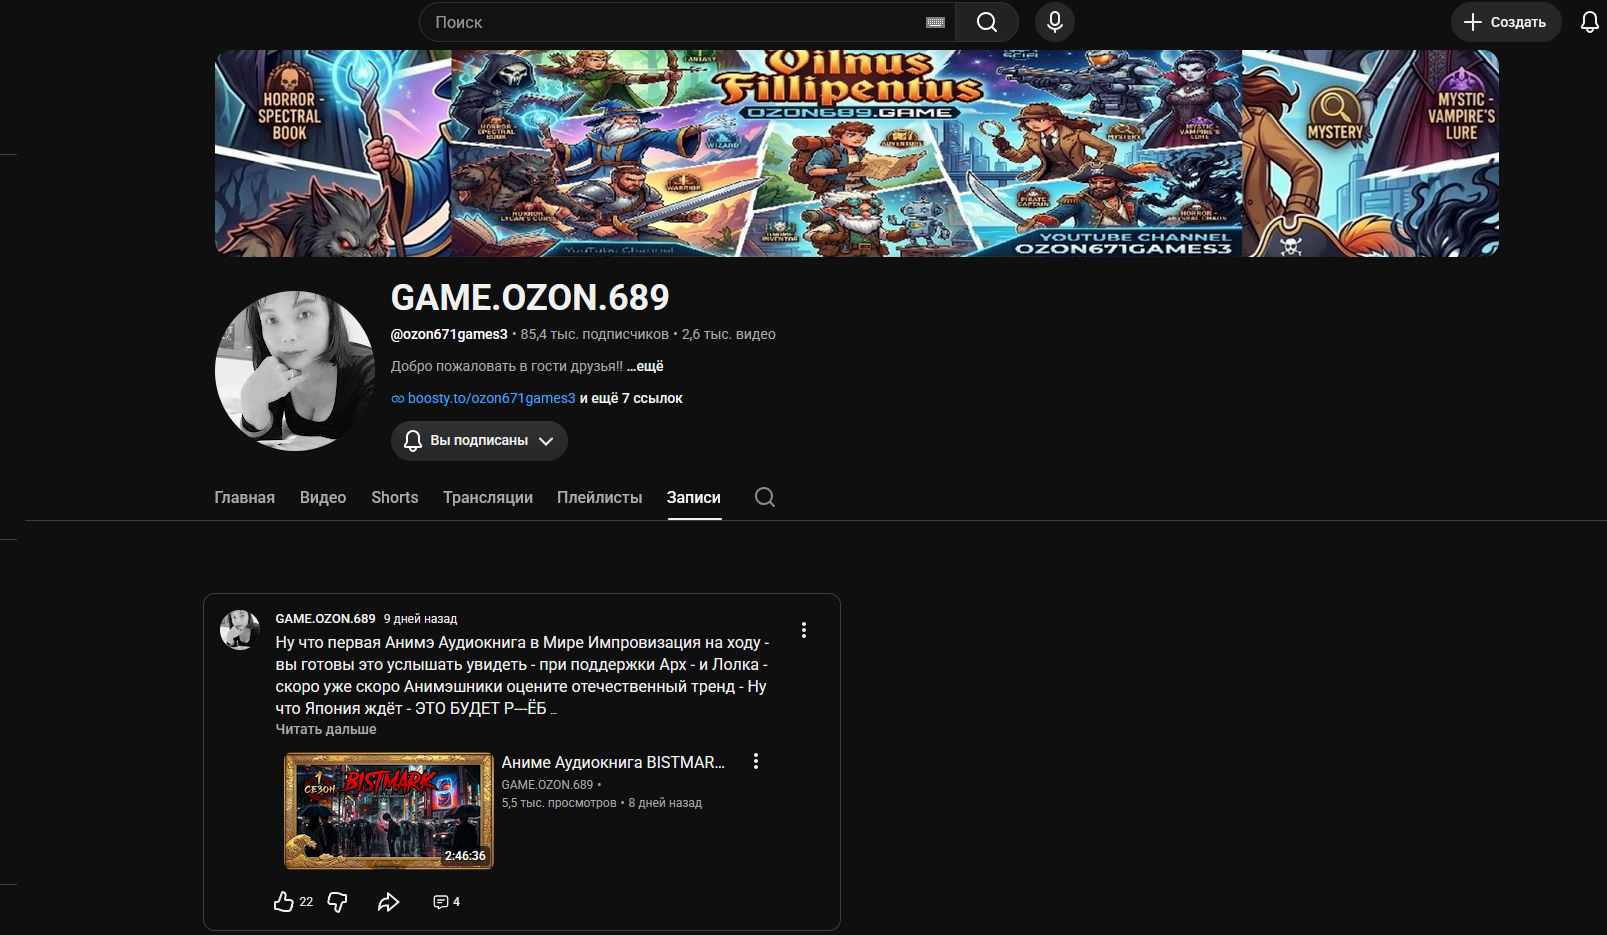1607x935 pixels.
Task: Show the 7 additional links
Action: [x=632, y=398]
